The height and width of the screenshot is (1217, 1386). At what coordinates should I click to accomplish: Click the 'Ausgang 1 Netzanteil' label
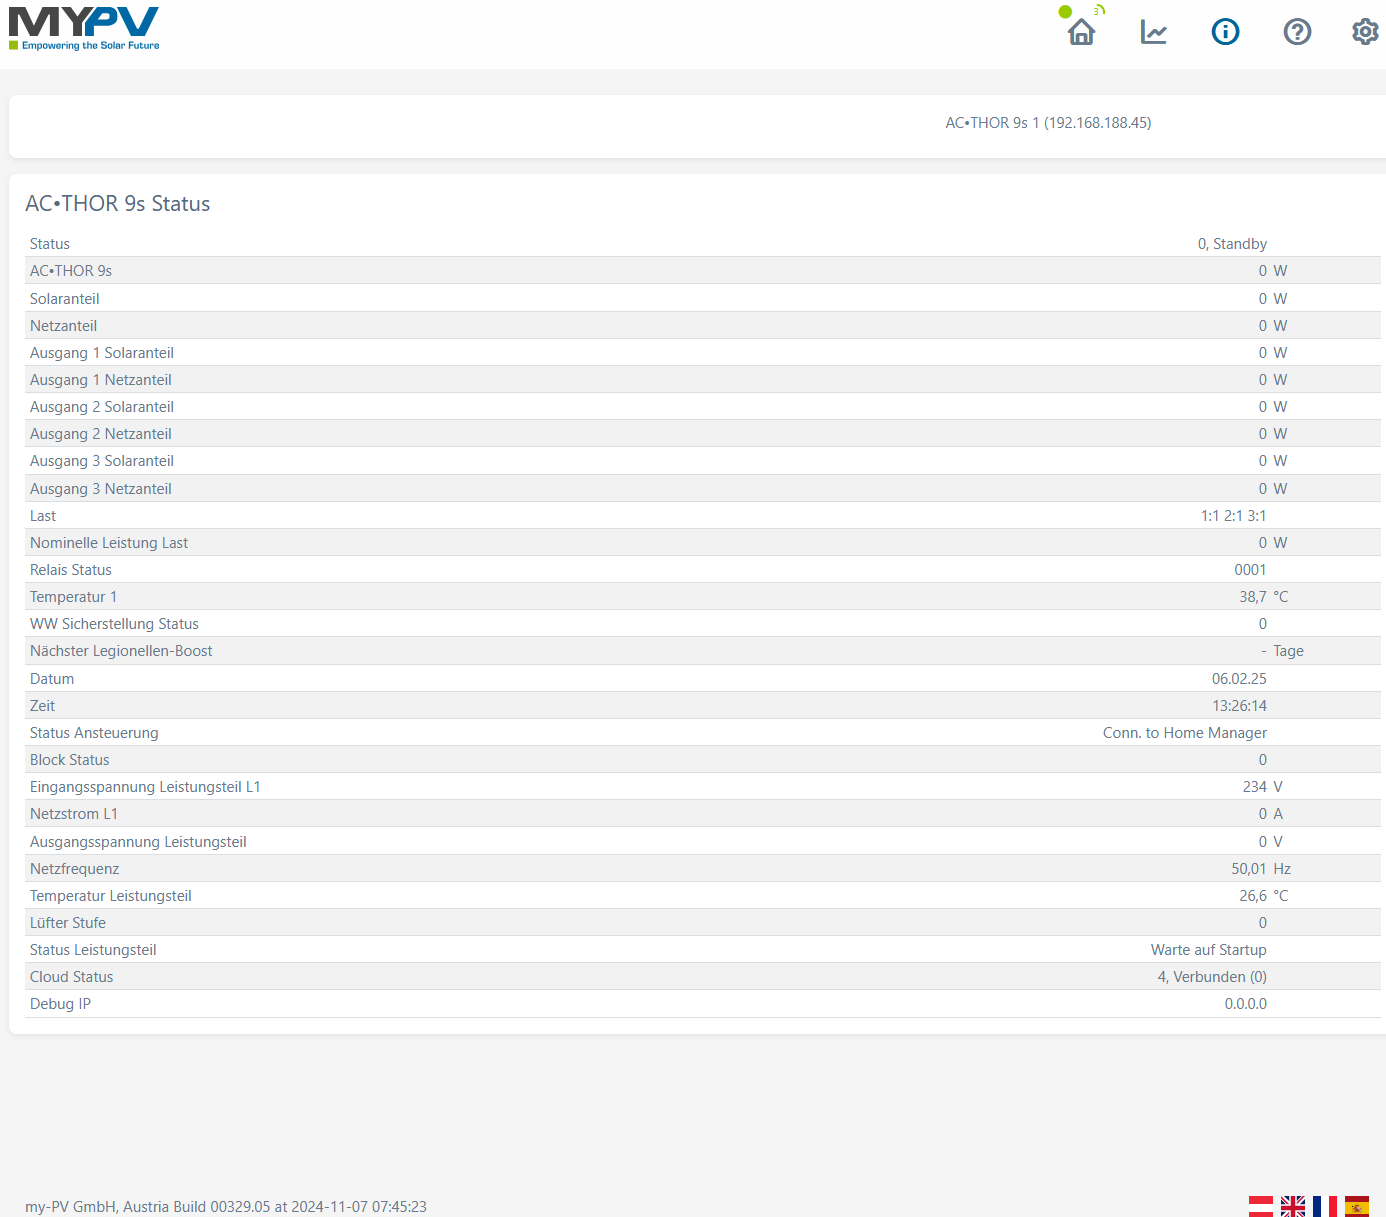tap(101, 380)
